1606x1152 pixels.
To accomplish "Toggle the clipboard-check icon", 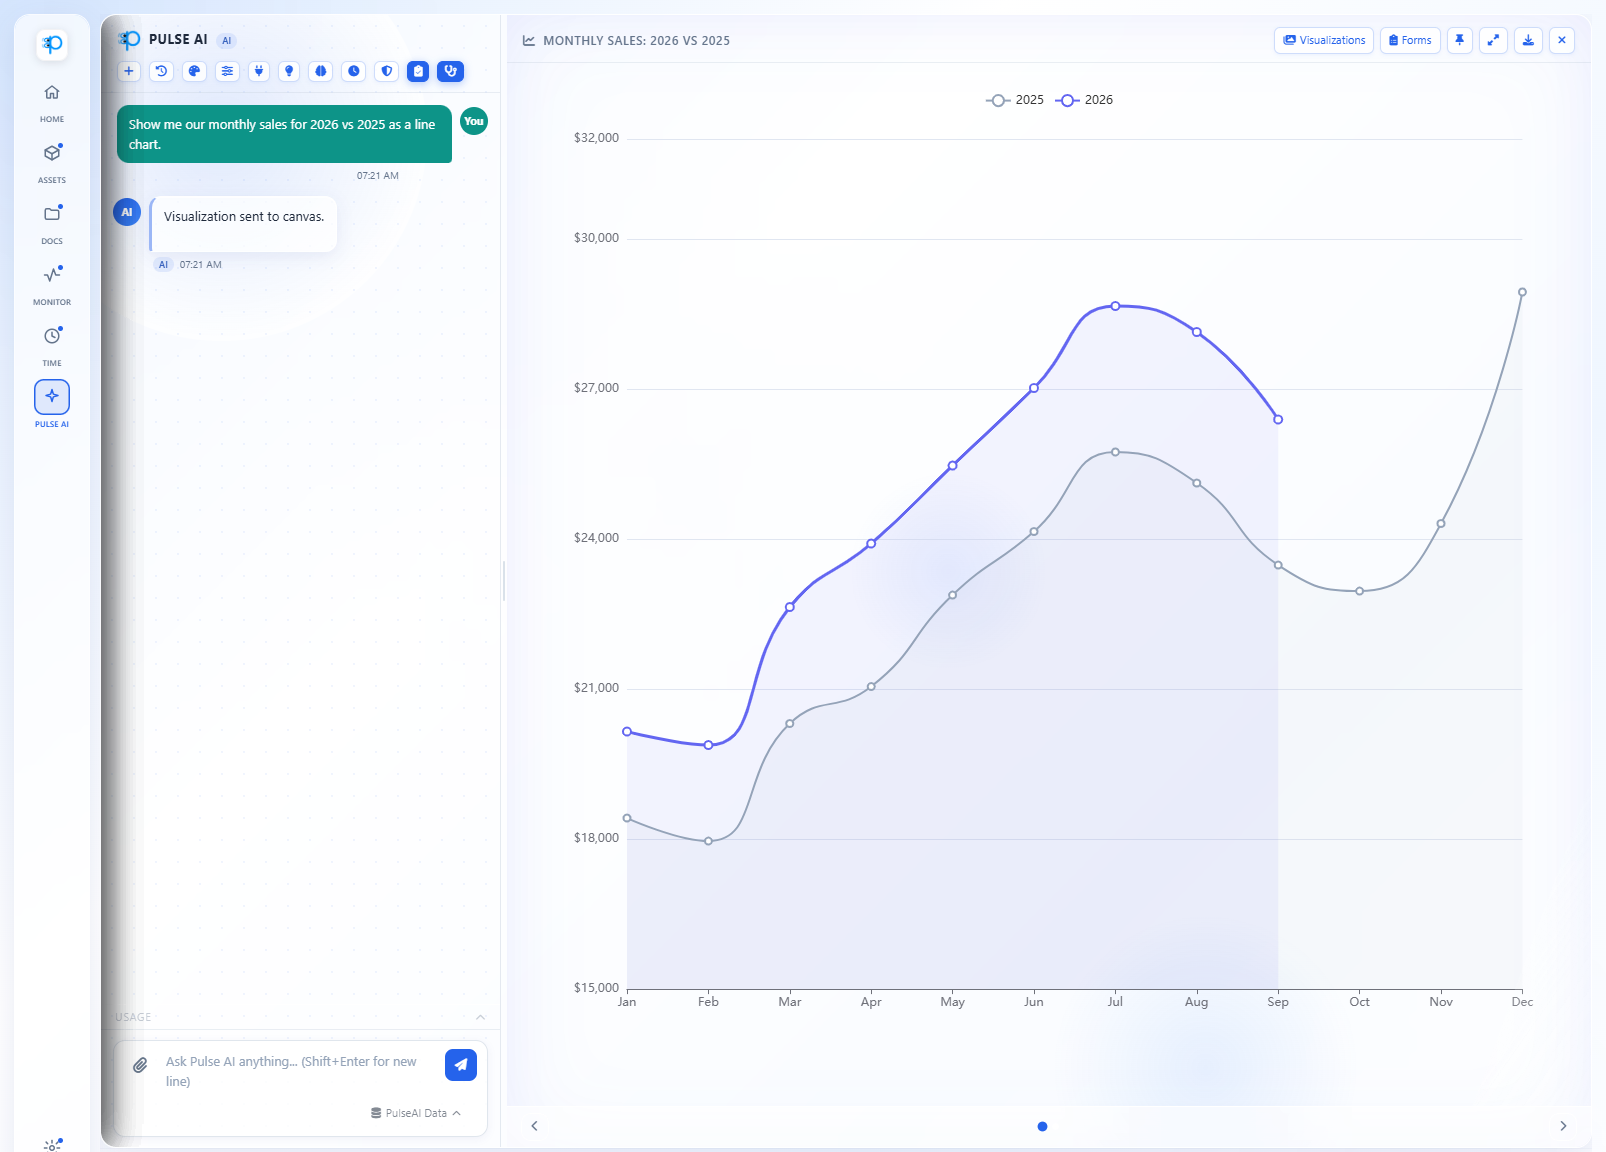I will [x=418, y=71].
